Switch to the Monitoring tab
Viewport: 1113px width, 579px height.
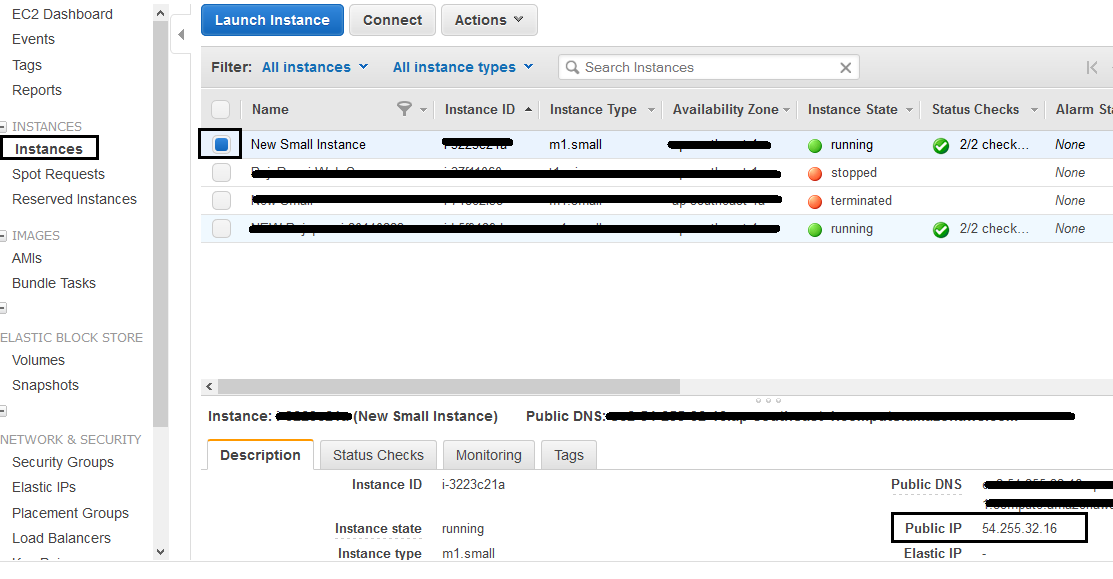pos(488,455)
